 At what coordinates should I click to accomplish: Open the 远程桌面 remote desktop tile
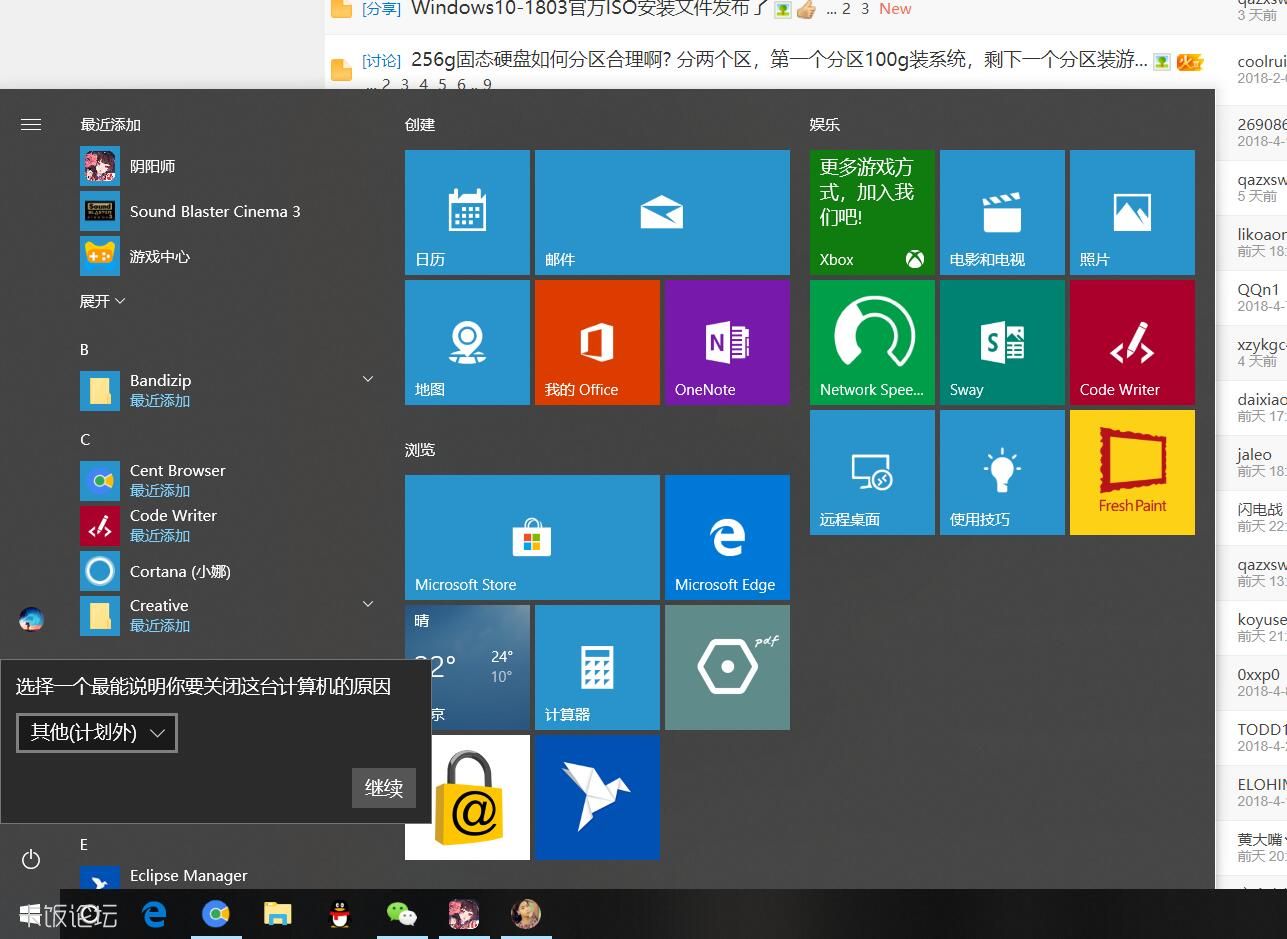[872, 472]
